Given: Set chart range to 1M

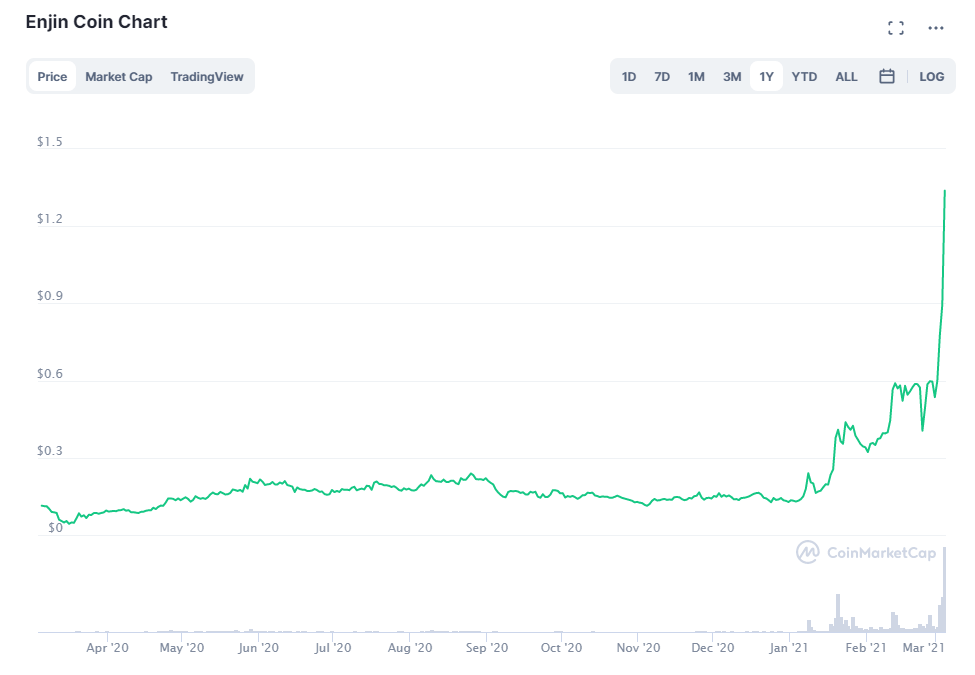Looking at the screenshot, I should tap(696, 76).
